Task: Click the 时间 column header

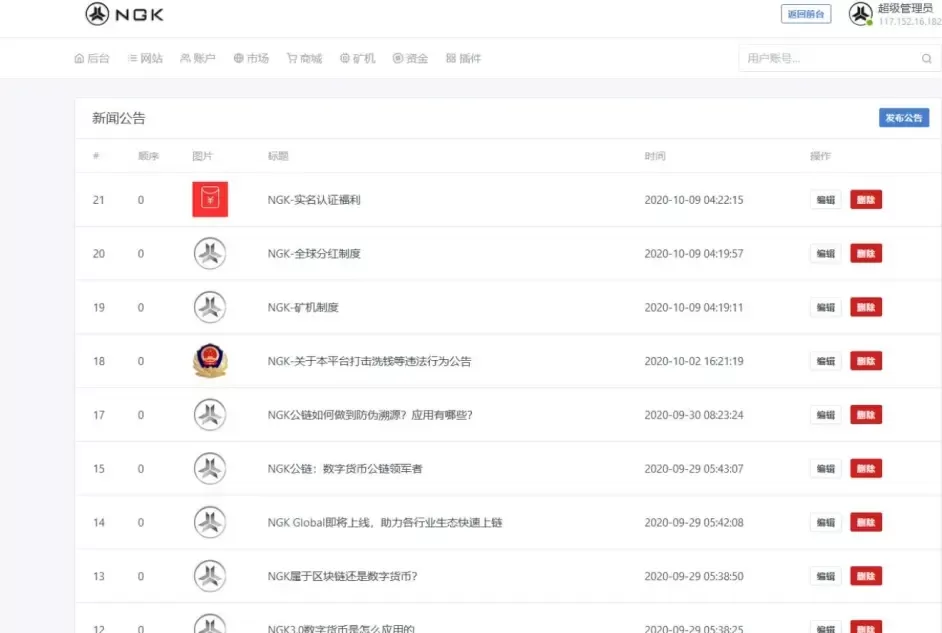Action: pos(655,156)
